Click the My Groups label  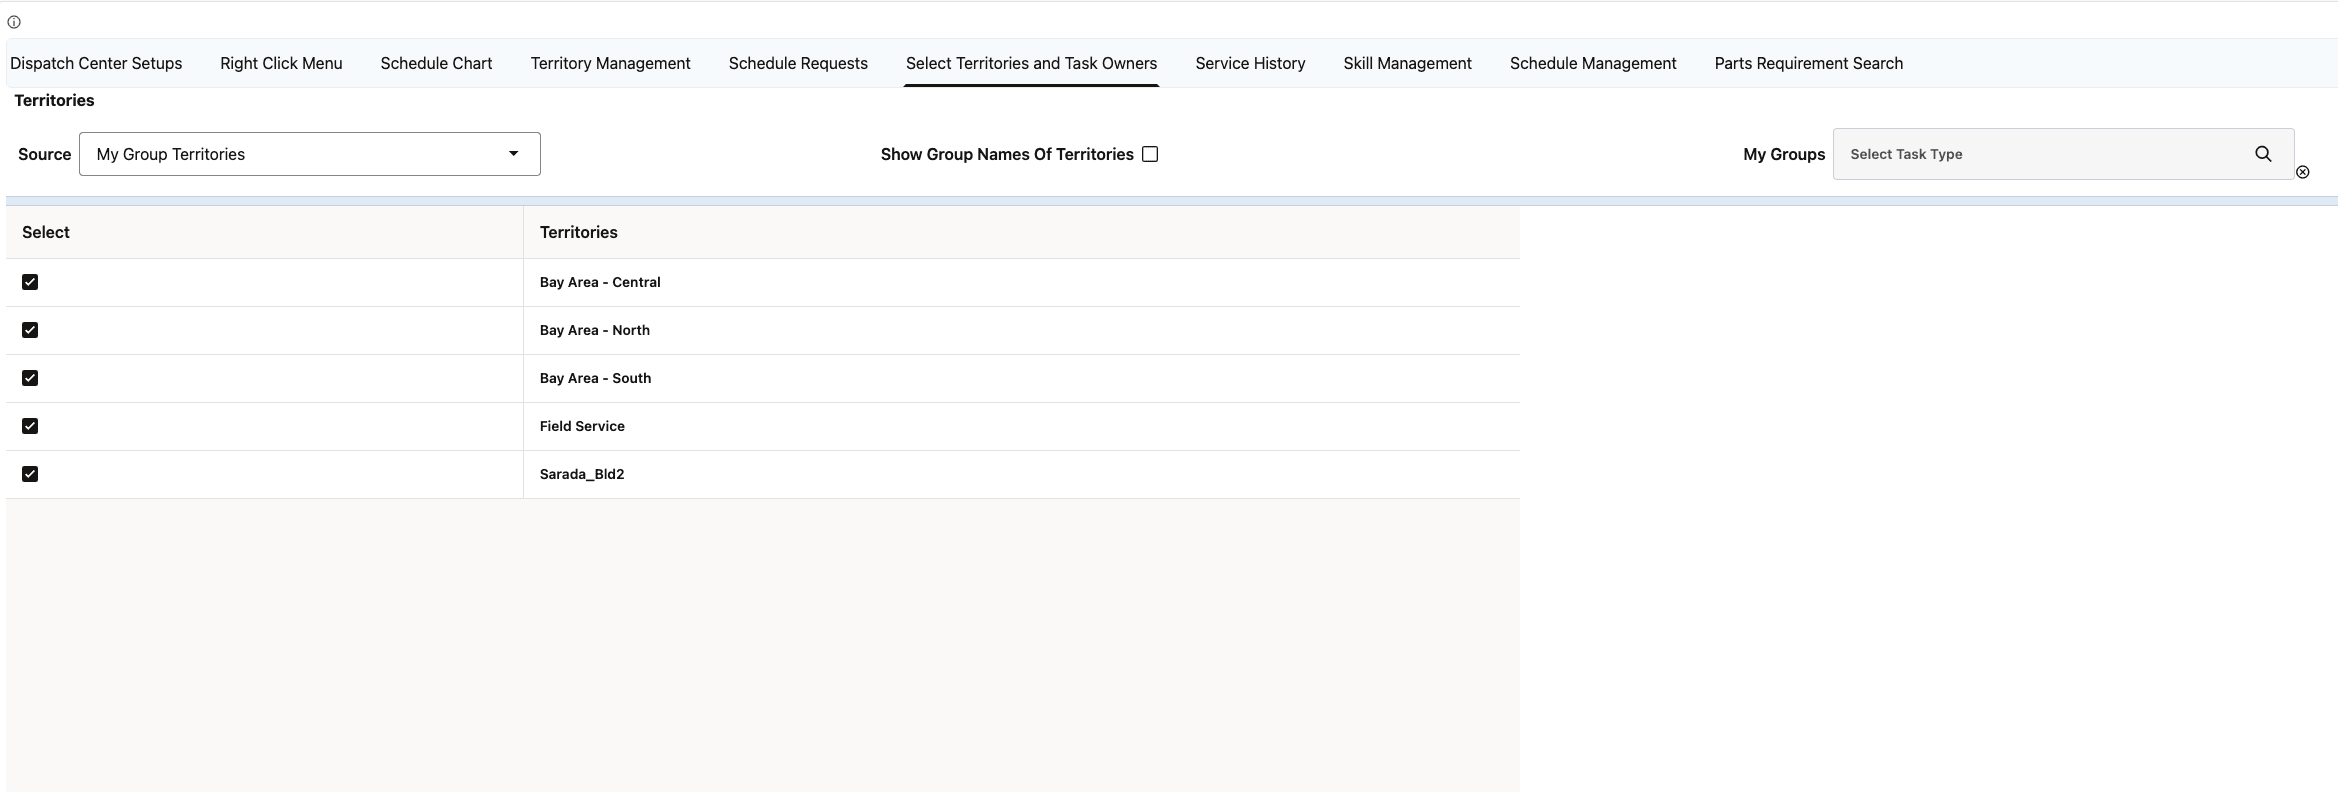click(x=1784, y=154)
